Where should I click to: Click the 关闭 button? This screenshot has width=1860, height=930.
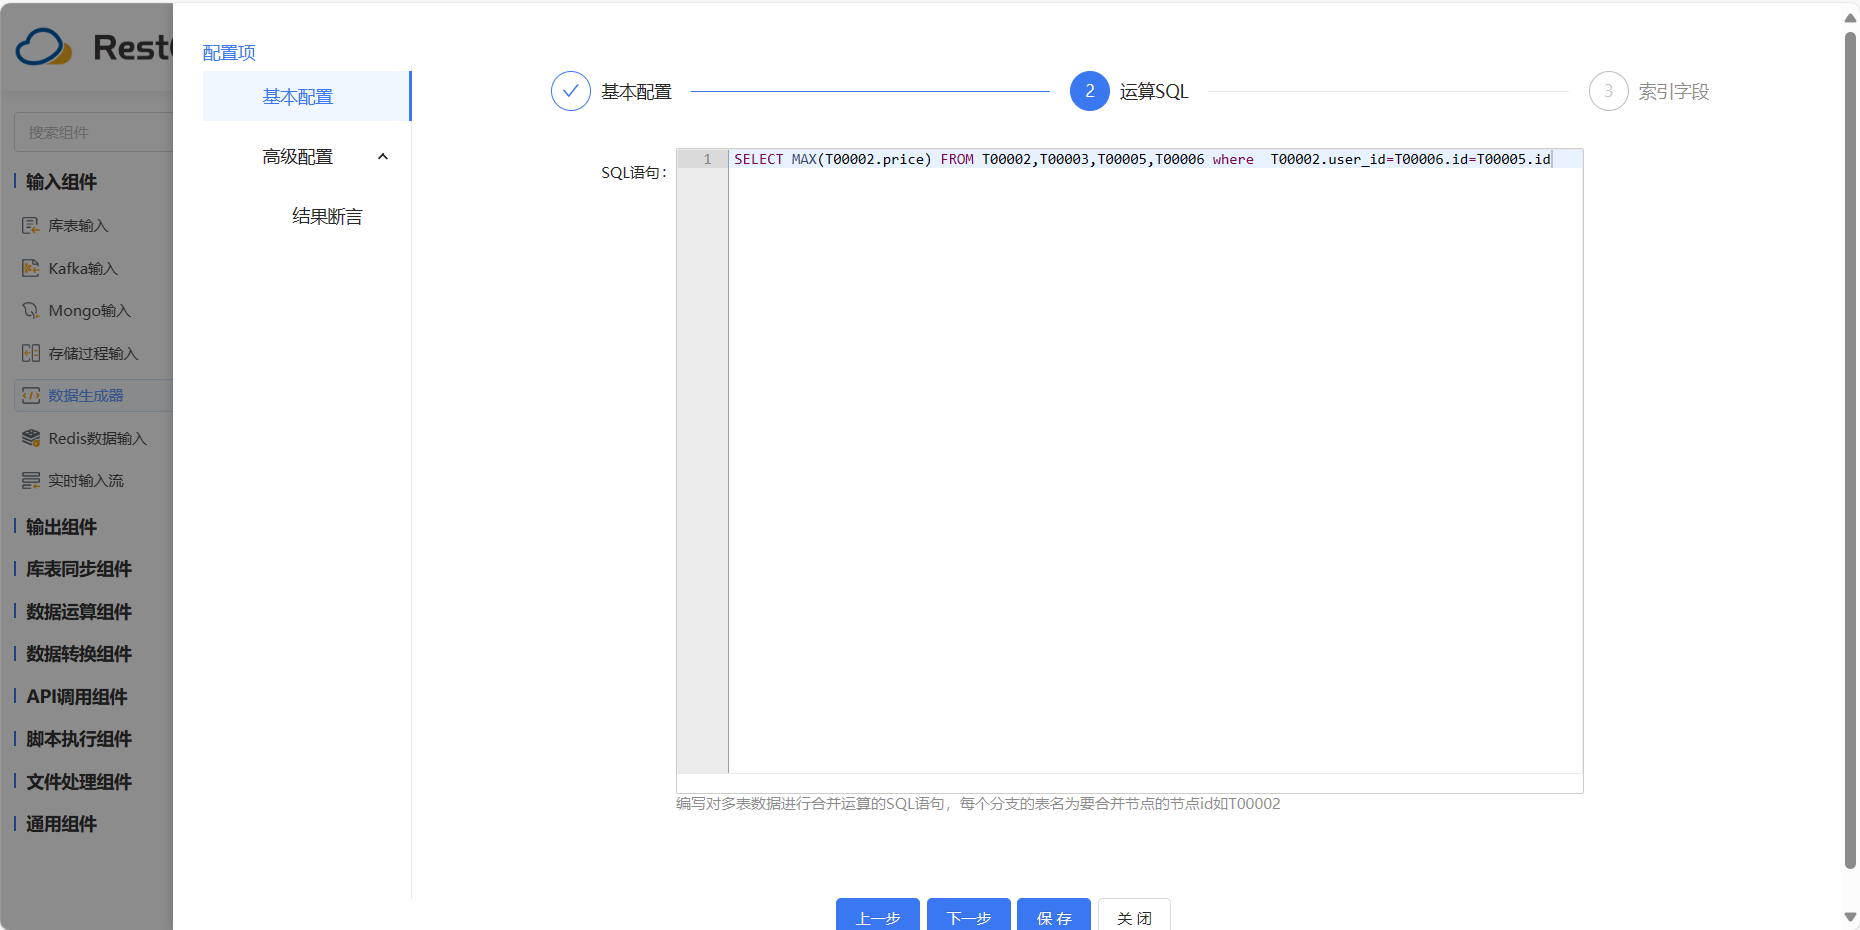(x=1134, y=915)
